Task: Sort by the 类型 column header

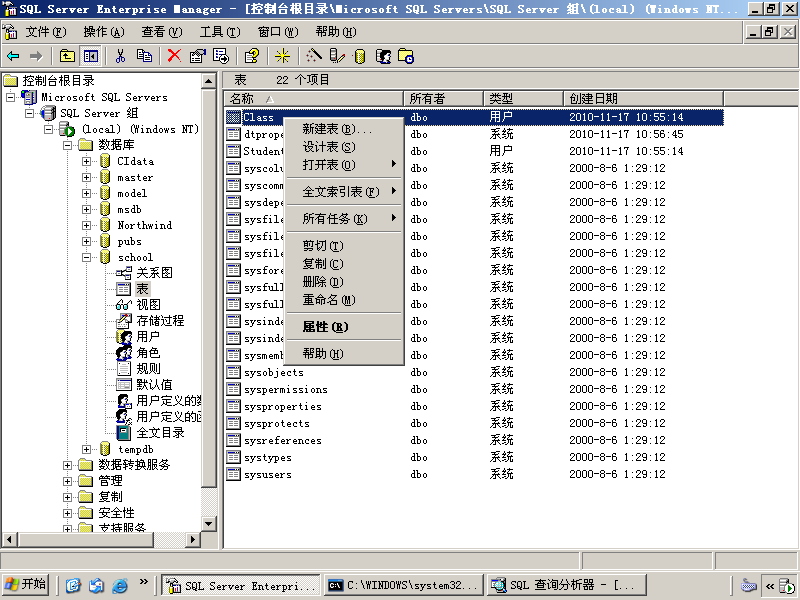Action: click(523, 98)
